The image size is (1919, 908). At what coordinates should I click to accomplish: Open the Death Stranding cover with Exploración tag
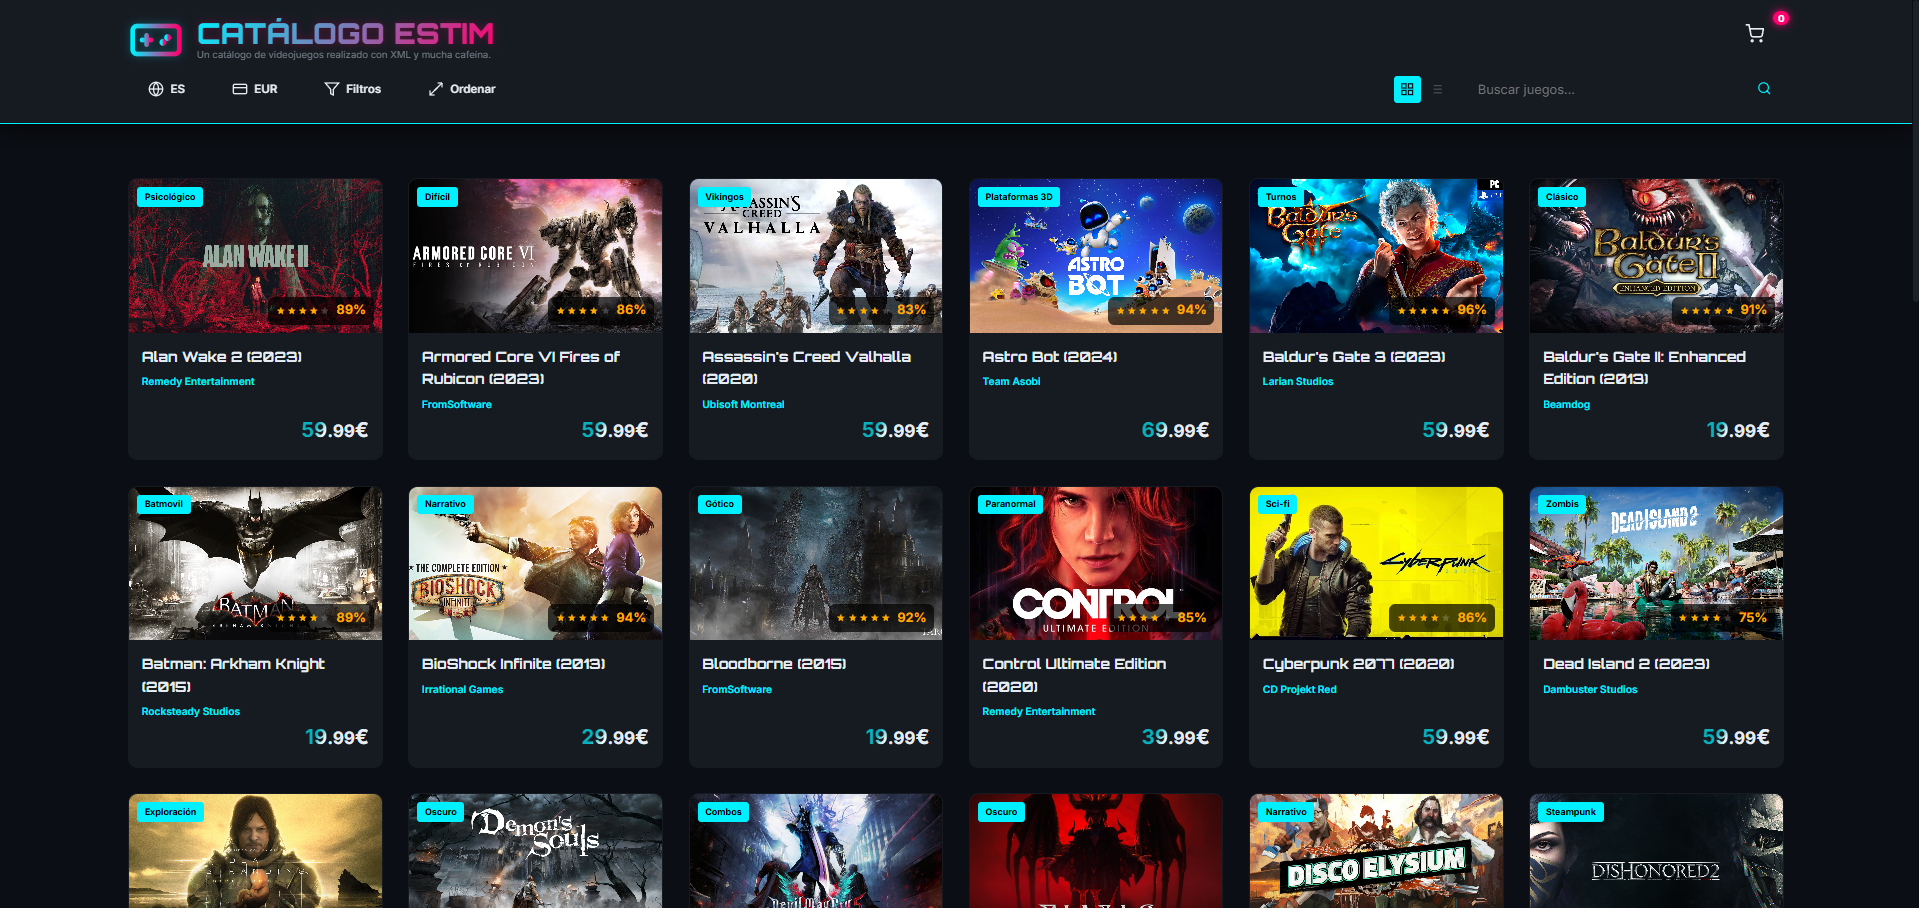[255, 851]
